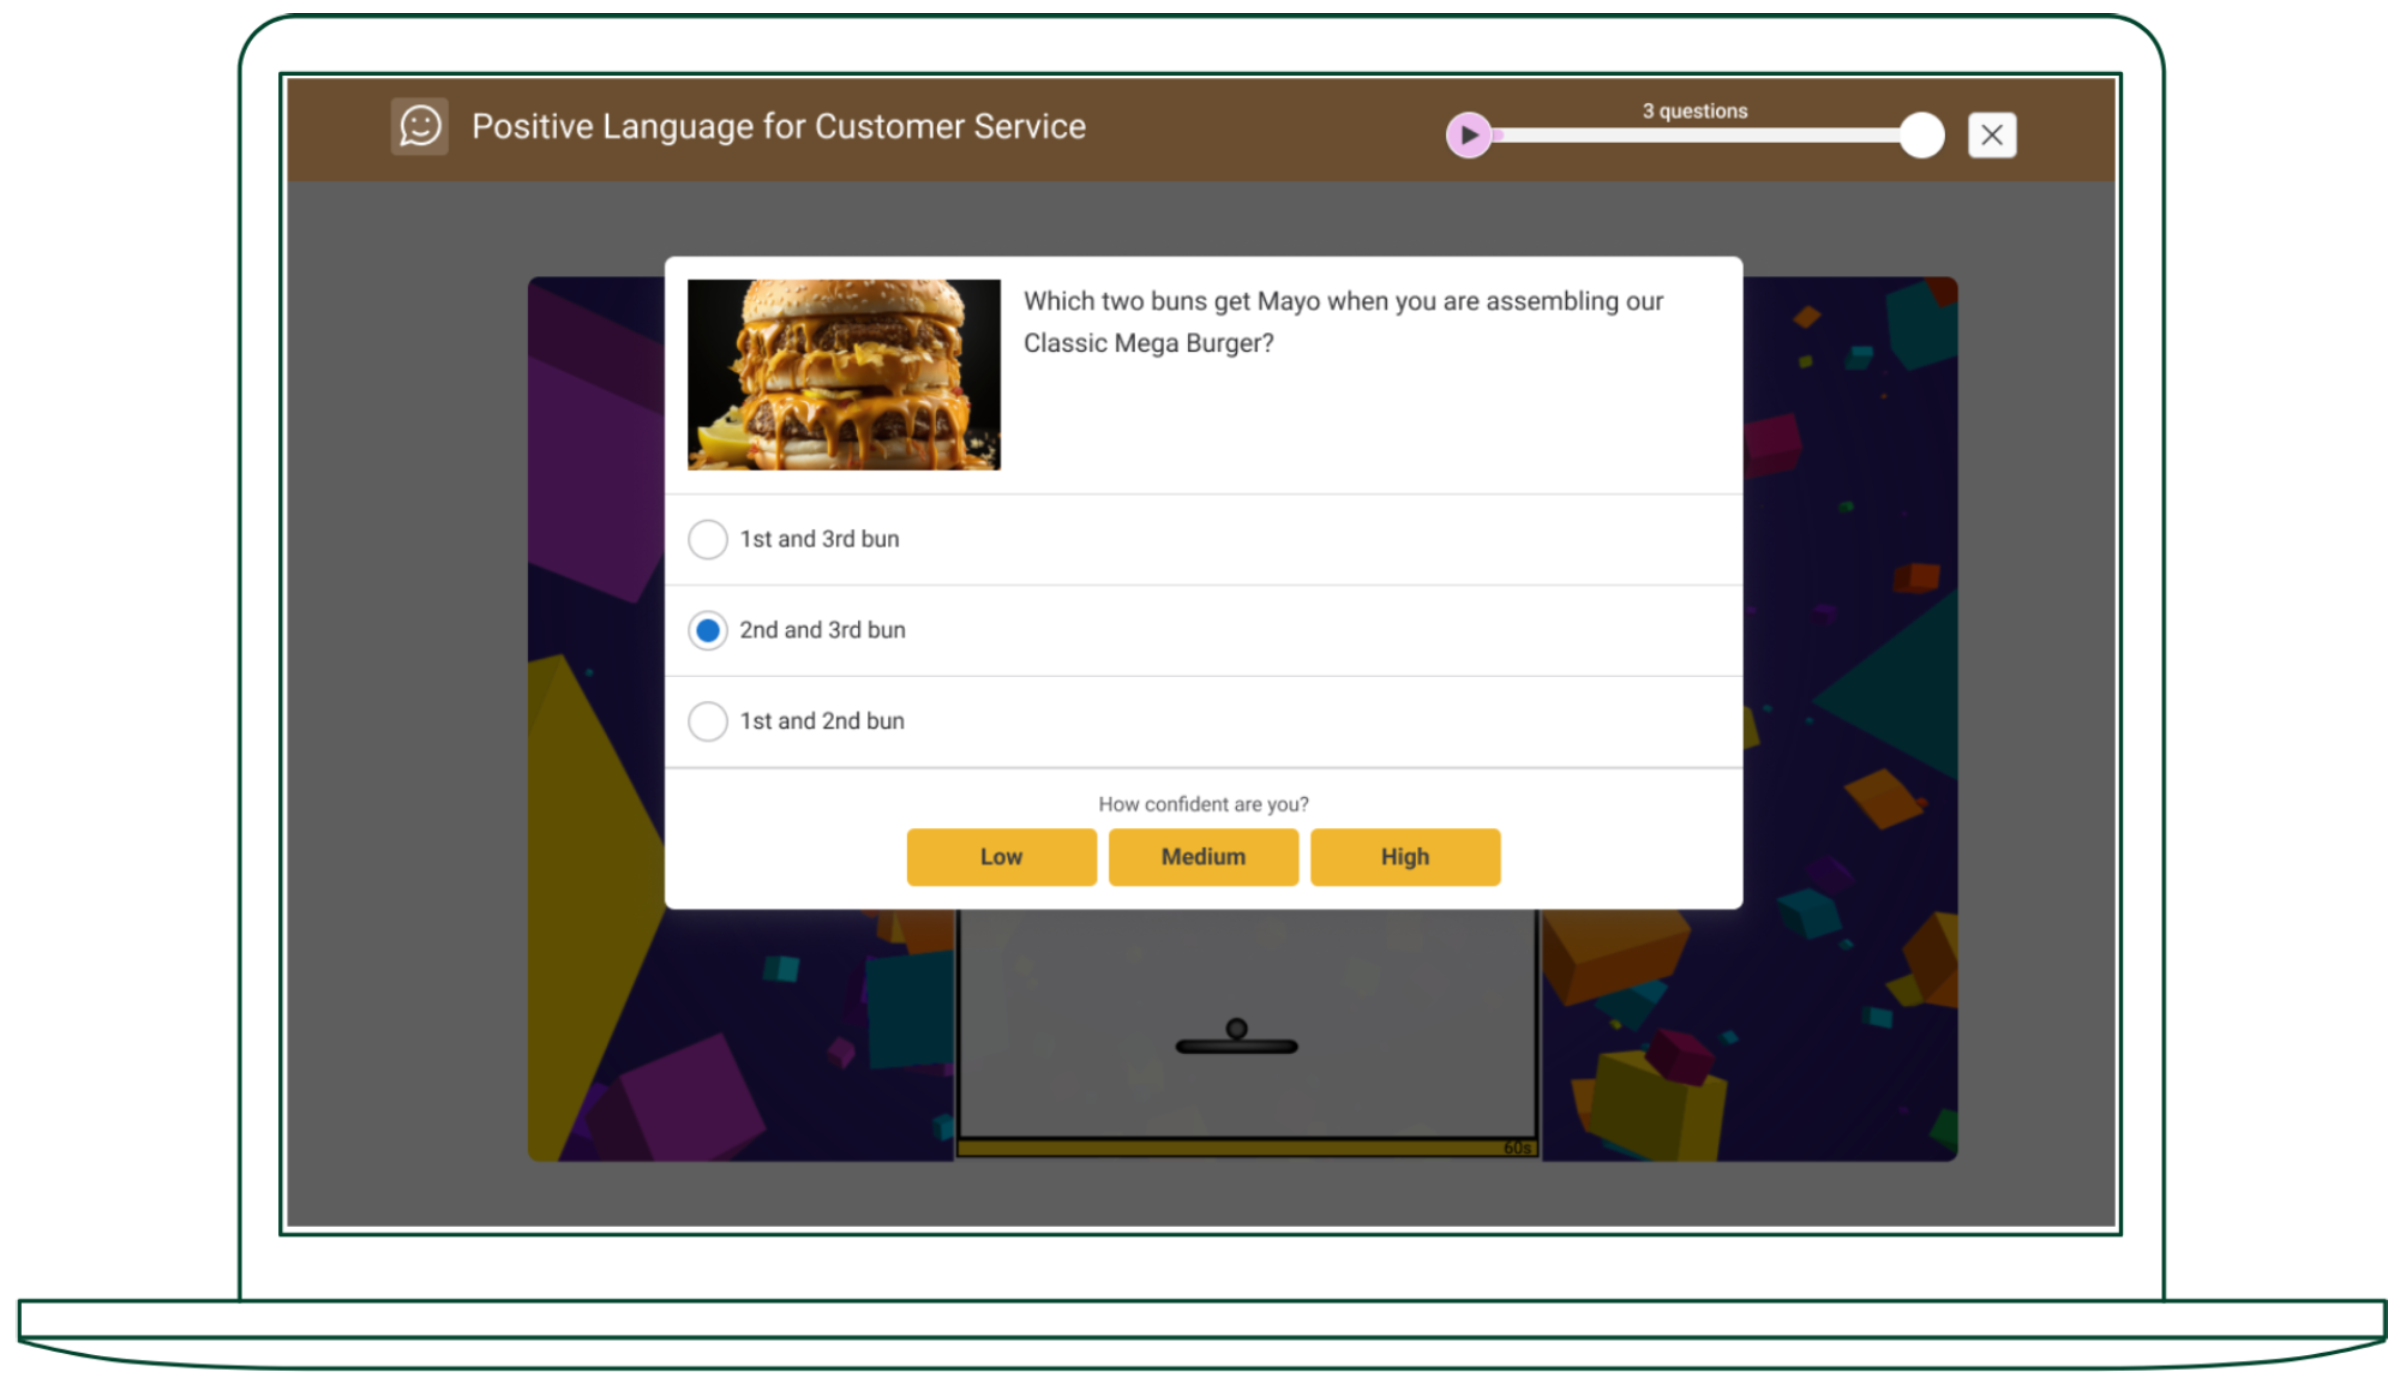Click the How confident are you label
The height and width of the screenshot is (1378, 2400).
point(1203,804)
